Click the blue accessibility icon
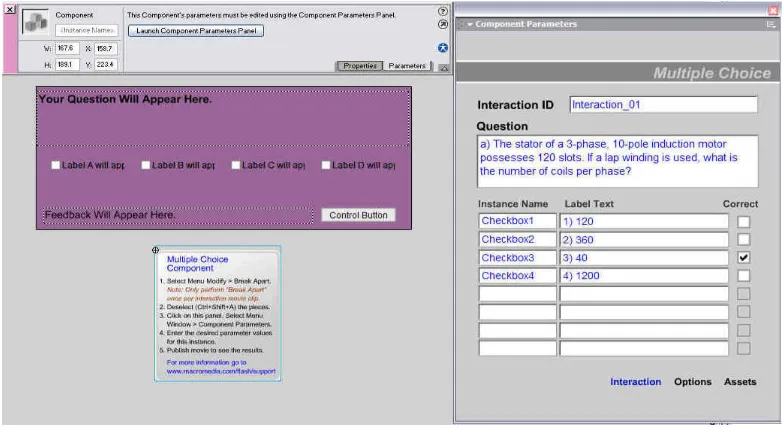 (443, 48)
